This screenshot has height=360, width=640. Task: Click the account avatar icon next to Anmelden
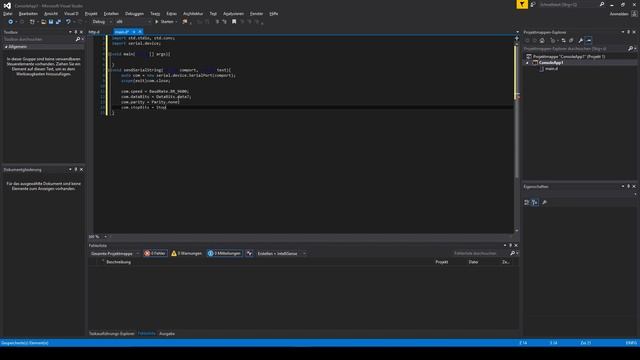[634, 13]
